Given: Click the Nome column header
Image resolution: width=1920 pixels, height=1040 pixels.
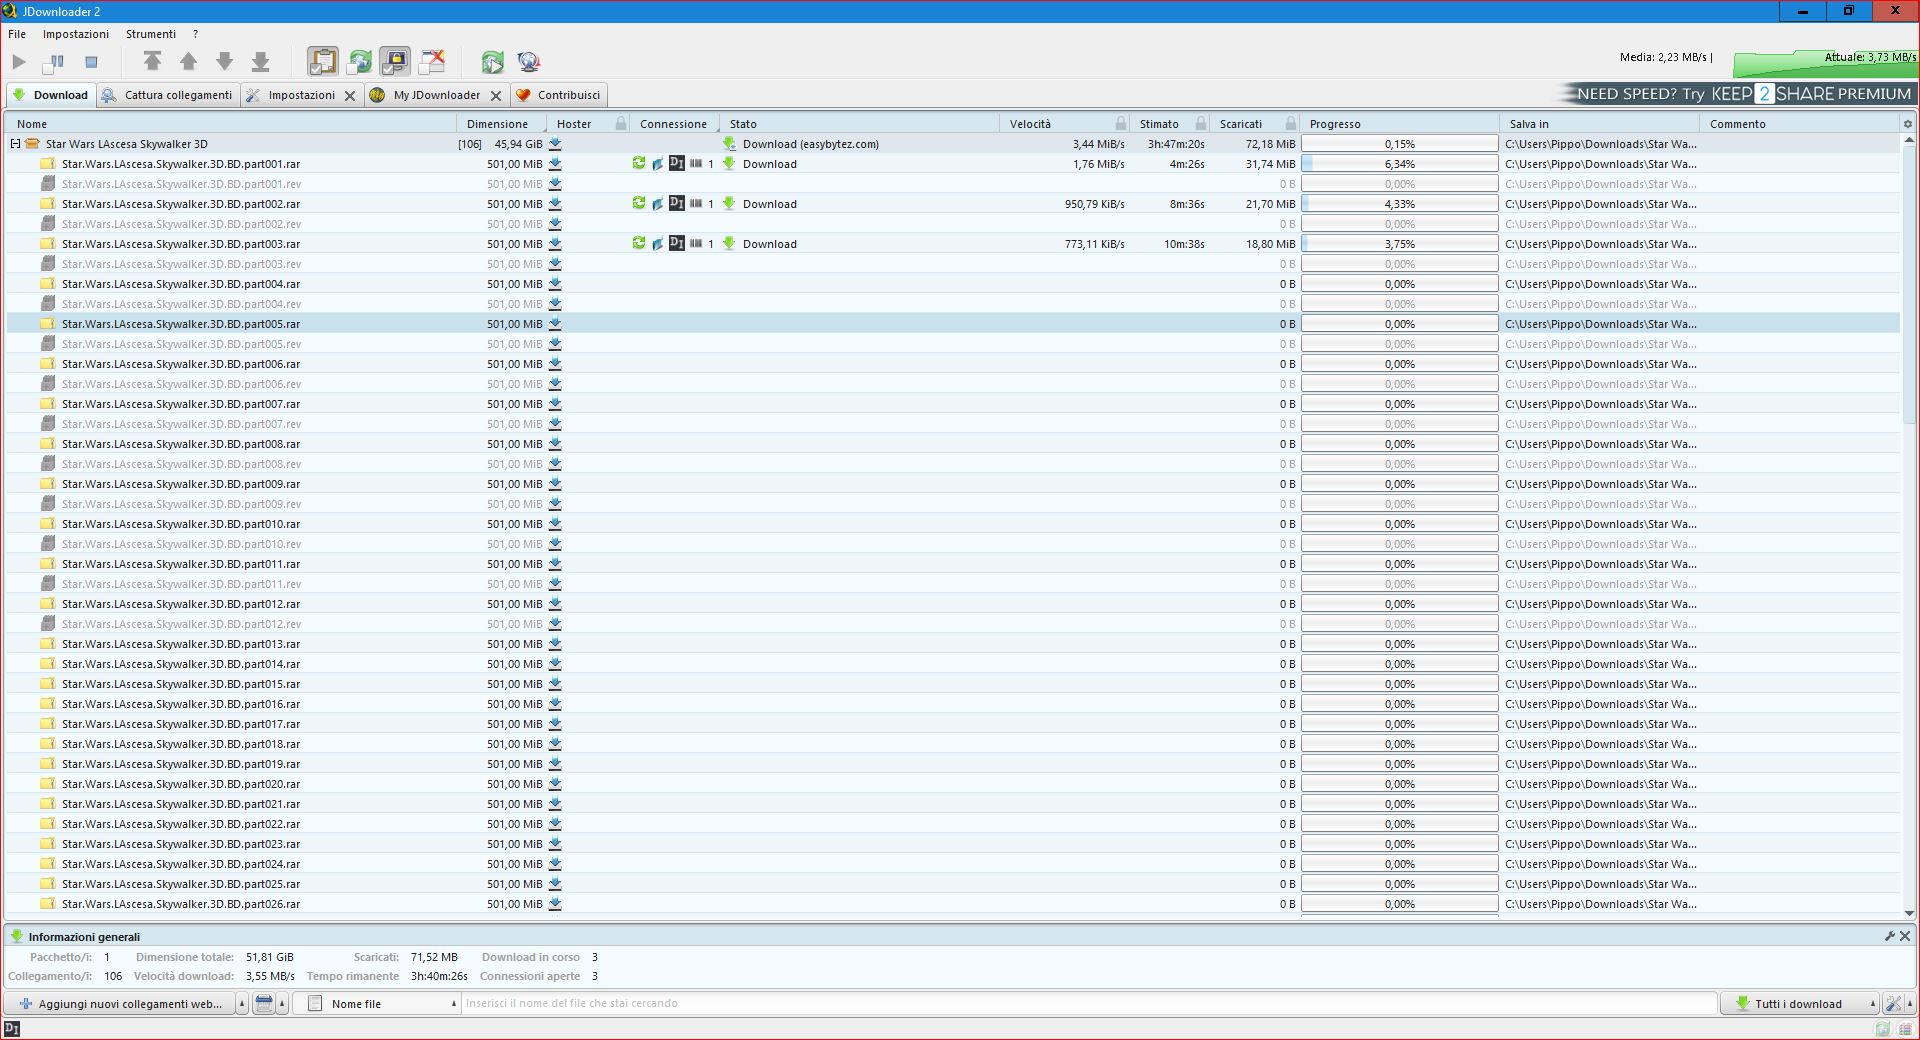Looking at the screenshot, I should (x=231, y=124).
